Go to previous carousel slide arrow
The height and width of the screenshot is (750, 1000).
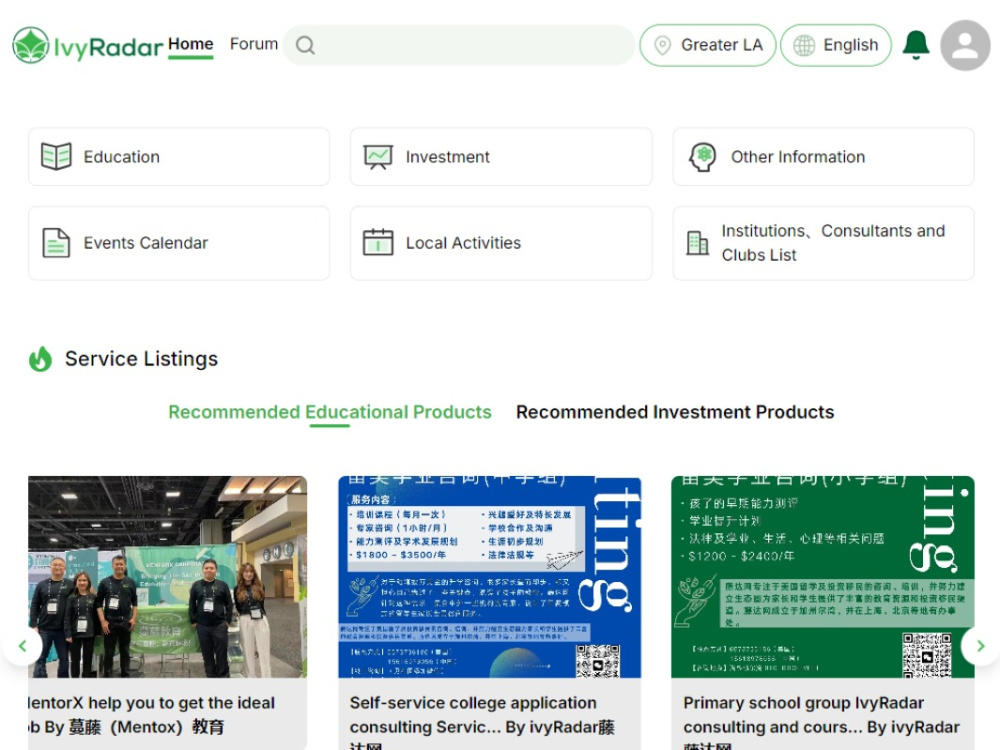point(23,646)
